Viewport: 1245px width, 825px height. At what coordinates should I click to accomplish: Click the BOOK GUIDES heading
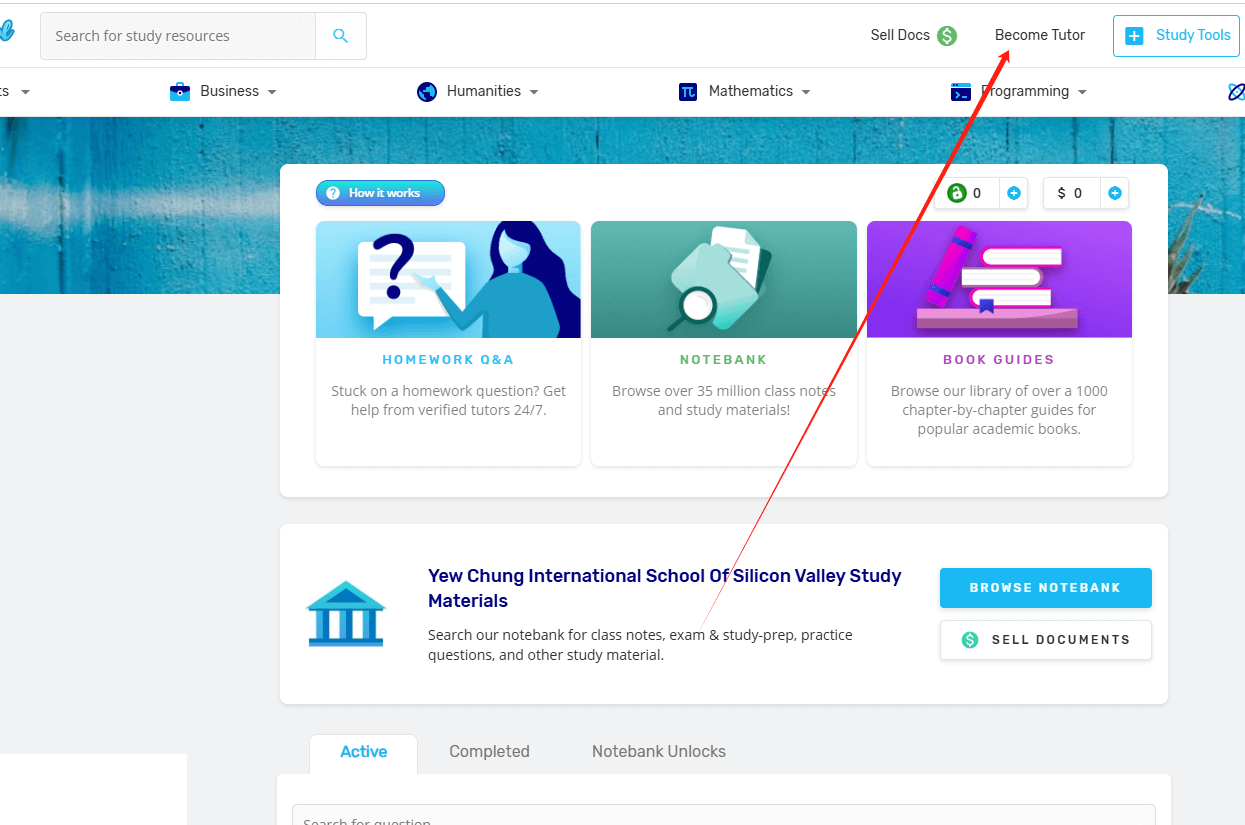999,360
